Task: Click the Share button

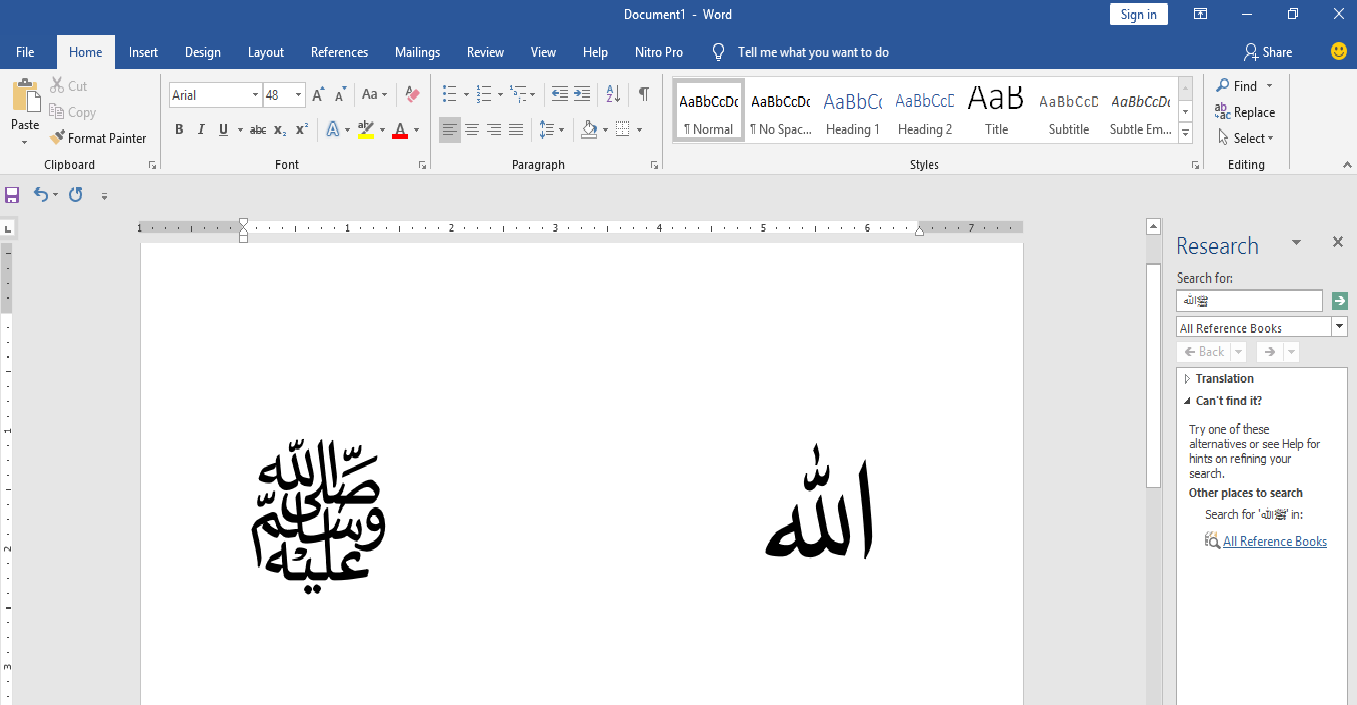Action: tap(1267, 52)
